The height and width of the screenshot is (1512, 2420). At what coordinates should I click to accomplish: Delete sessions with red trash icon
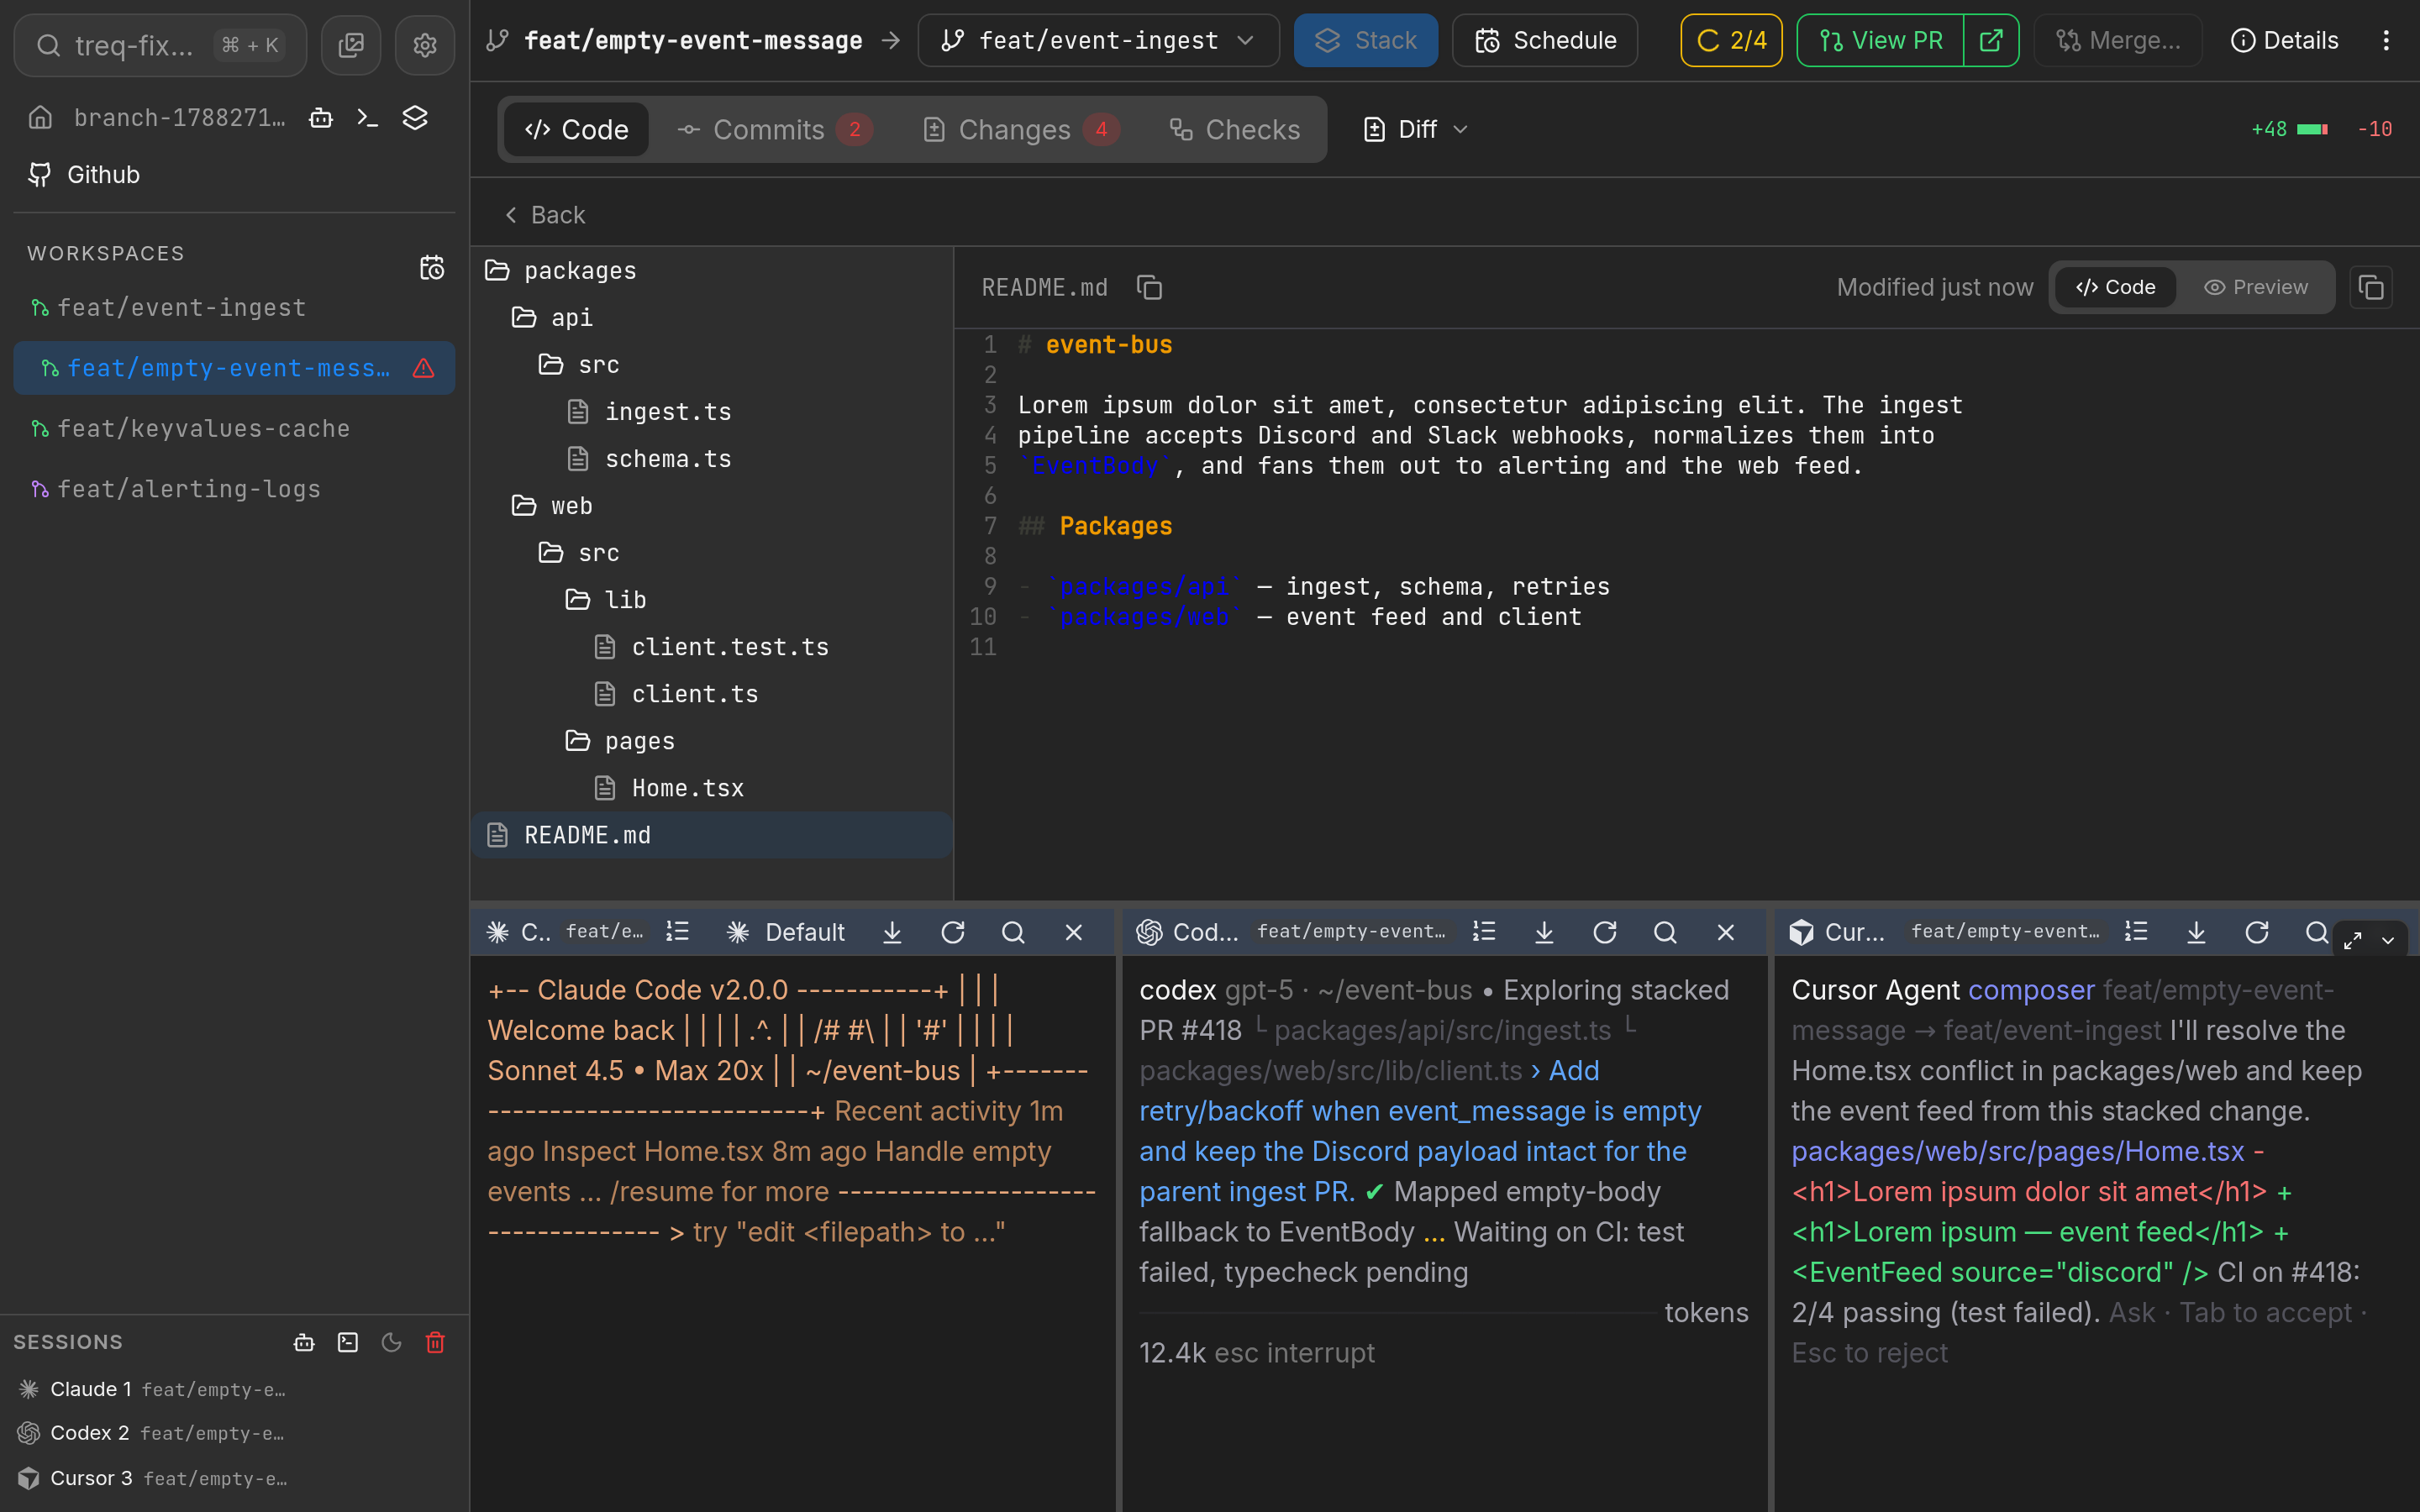pyautogui.click(x=435, y=1342)
